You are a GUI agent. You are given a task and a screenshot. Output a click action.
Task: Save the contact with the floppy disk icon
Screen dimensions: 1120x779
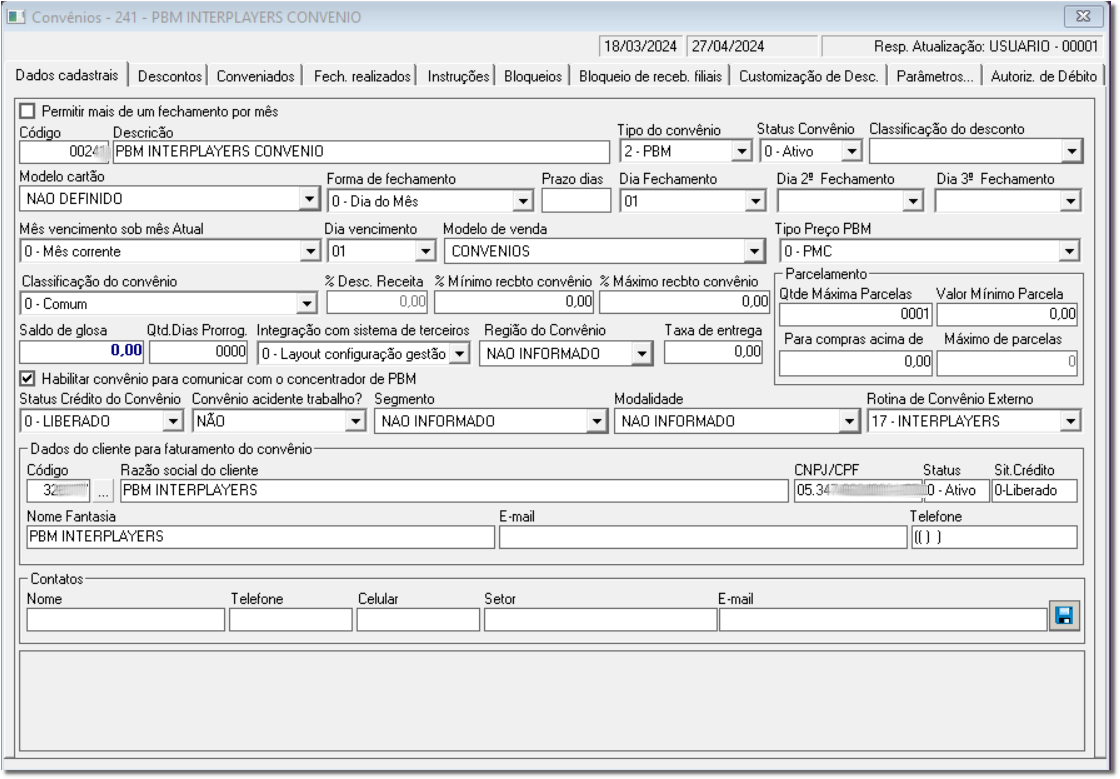(1064, 616)
